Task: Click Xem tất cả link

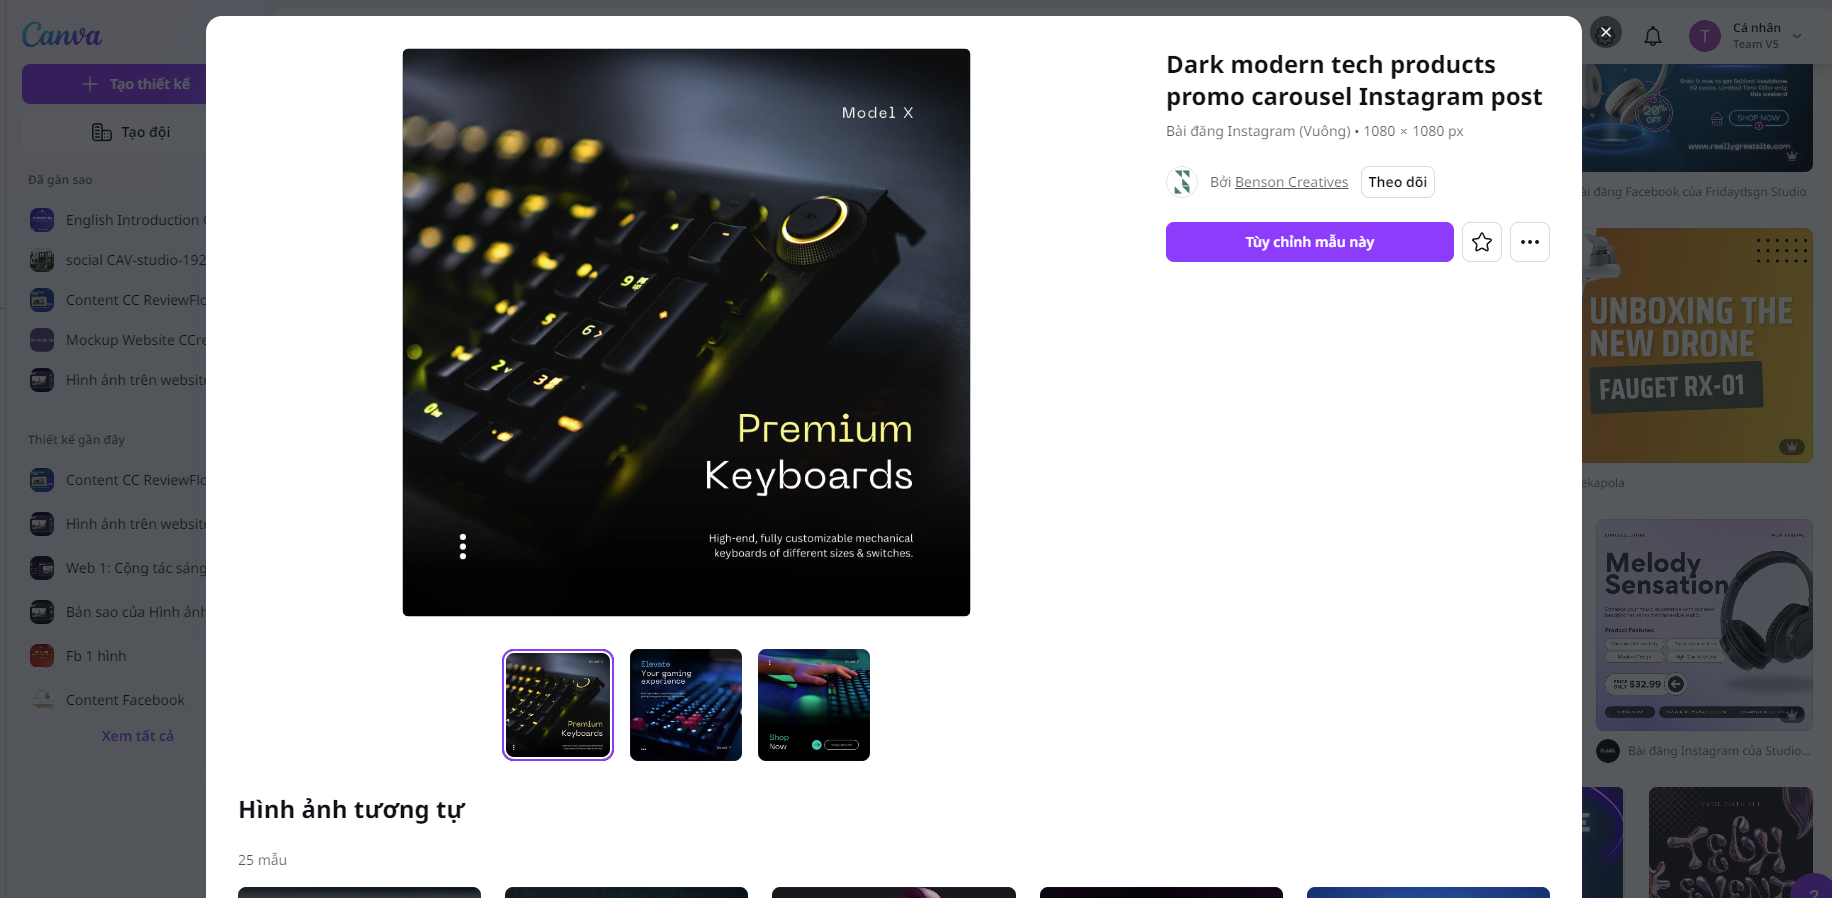Action: pyautogui.click(x=138, y=736)
